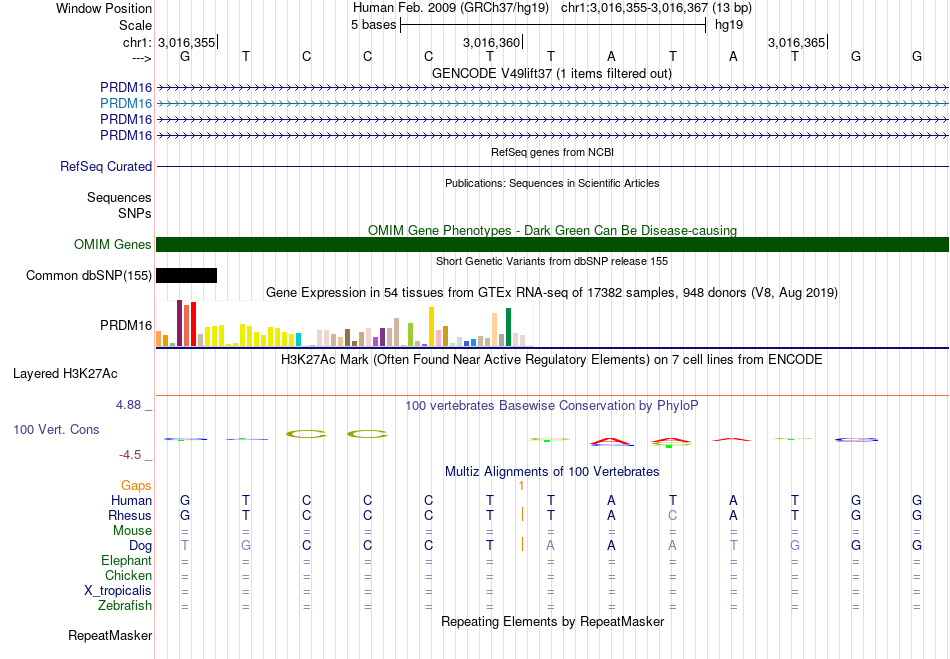This screenshot has width=950, height=659.
Task: Open the RefSeq Curated track label
Action: pyautogui.click(x=105, y=167)
